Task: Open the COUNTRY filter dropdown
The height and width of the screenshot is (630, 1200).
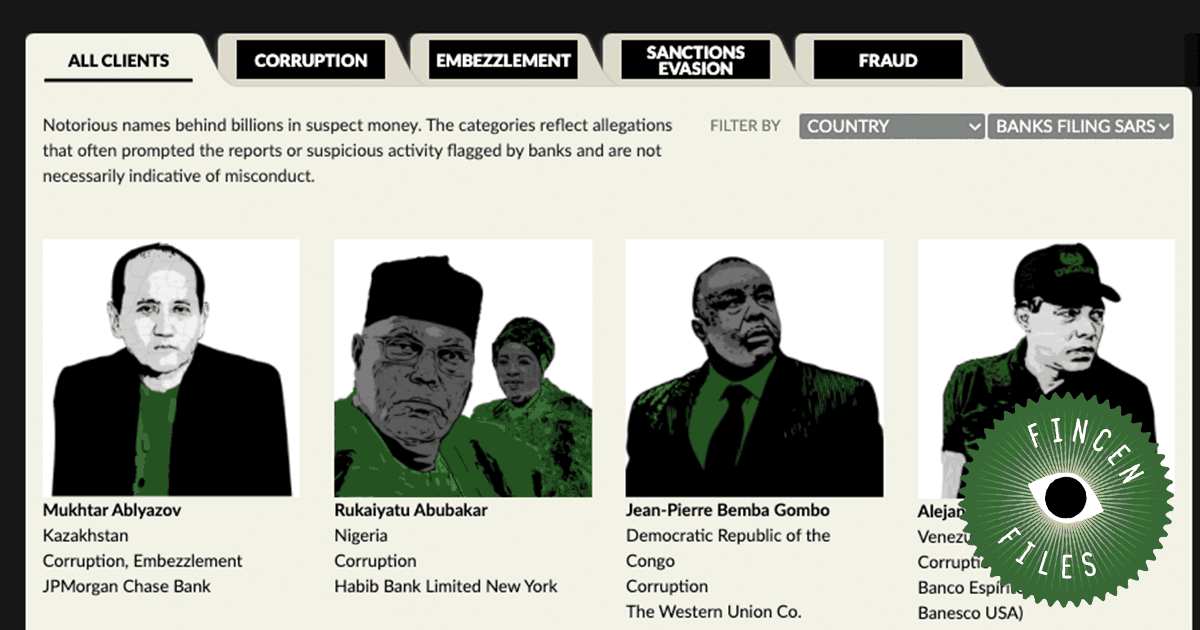Action: point(892,126)
